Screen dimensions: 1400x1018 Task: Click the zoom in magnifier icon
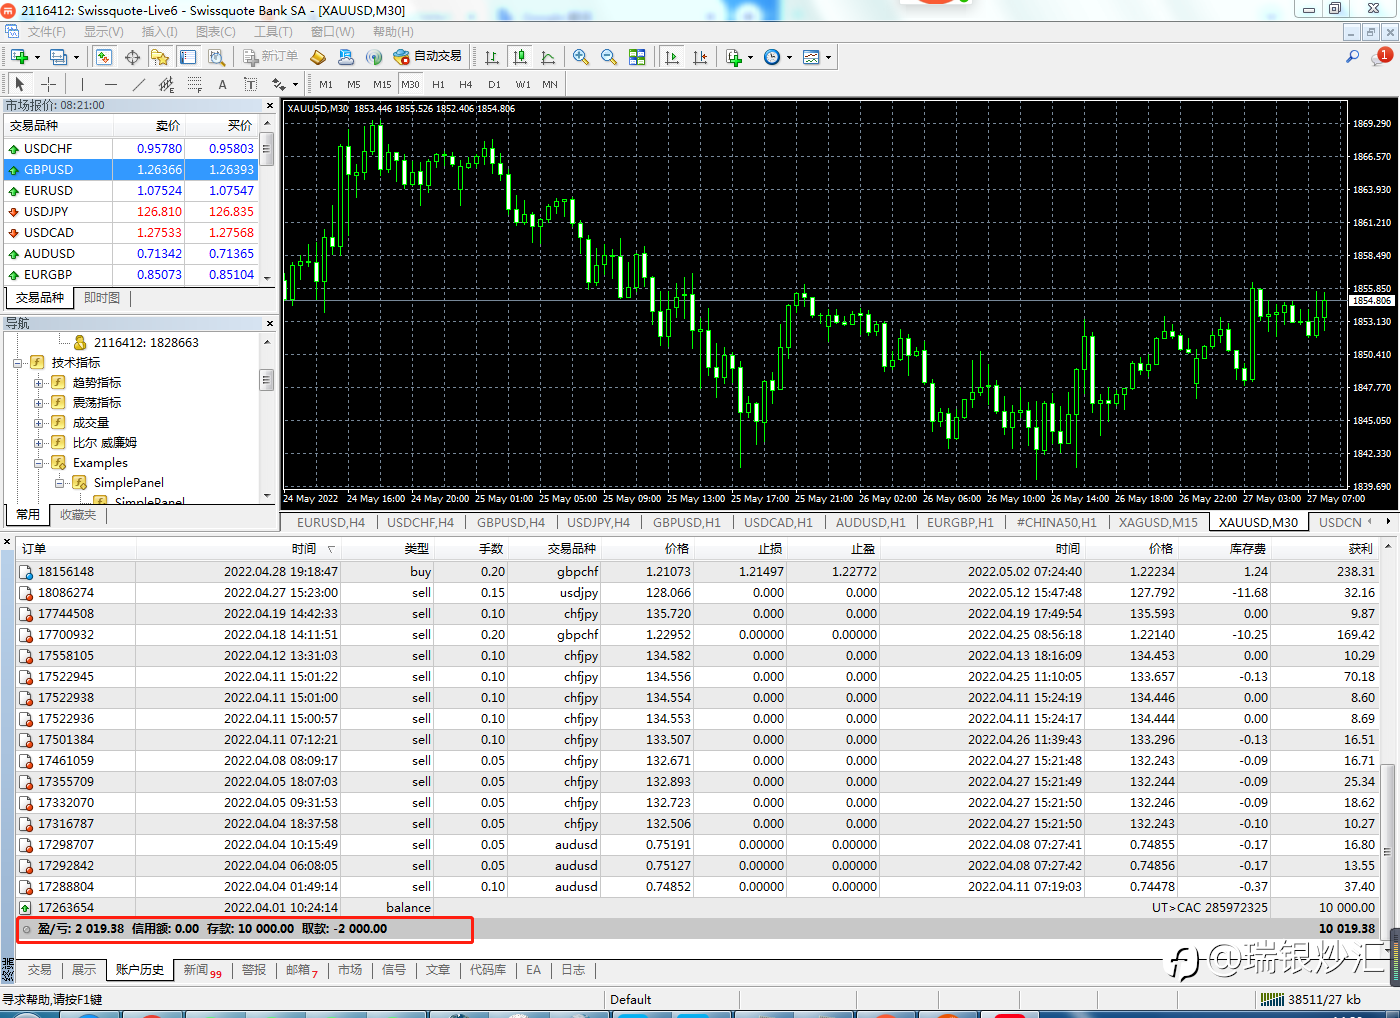click(580, 57)
